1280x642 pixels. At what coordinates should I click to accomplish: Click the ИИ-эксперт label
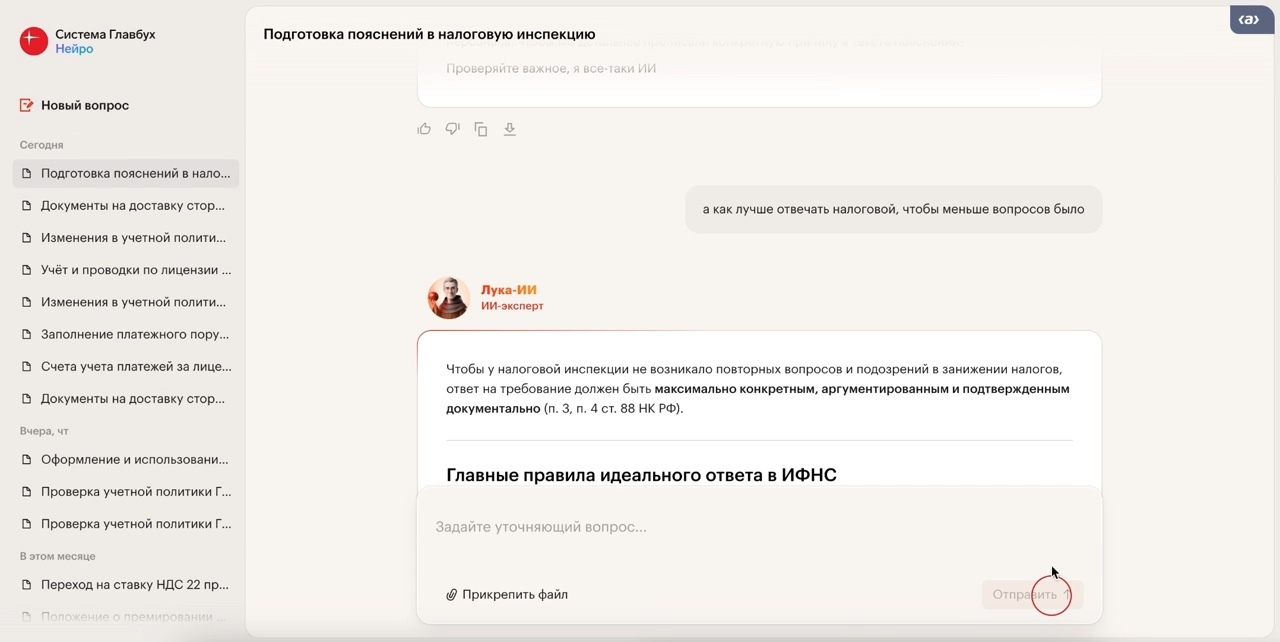(512, 306)
